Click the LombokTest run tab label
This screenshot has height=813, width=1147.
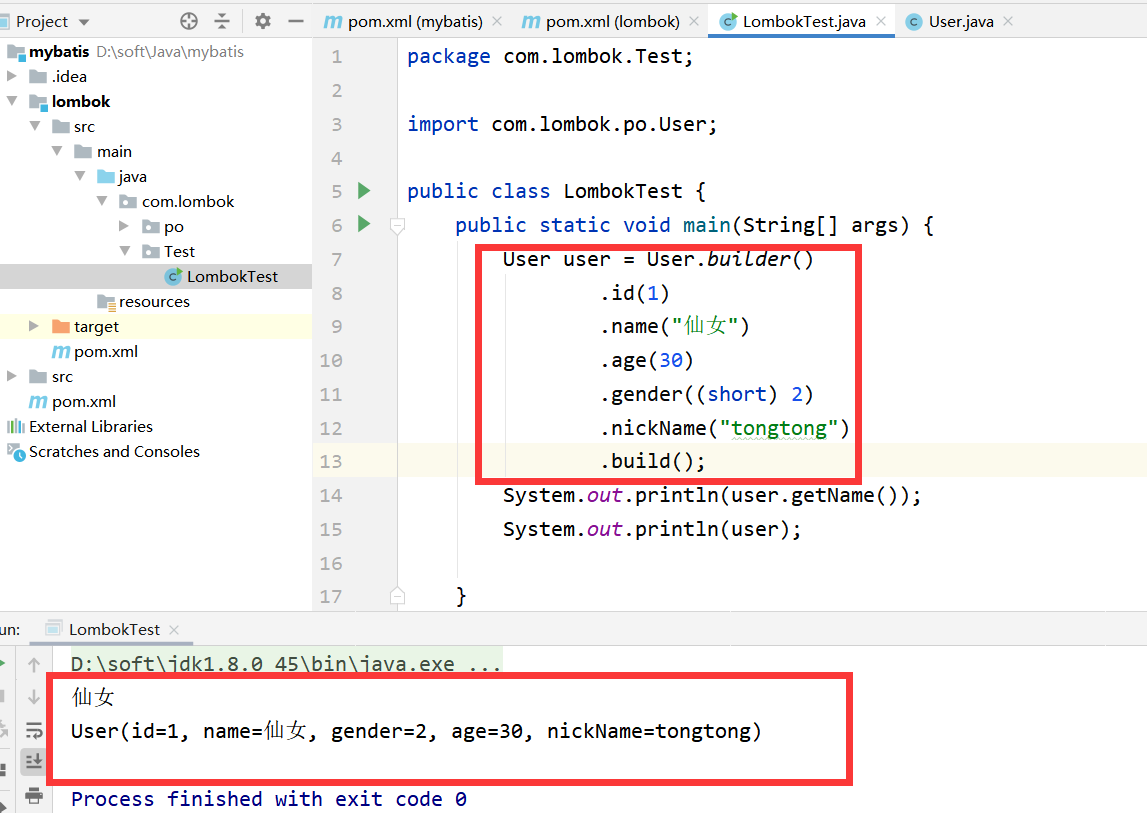click(113, 630)
